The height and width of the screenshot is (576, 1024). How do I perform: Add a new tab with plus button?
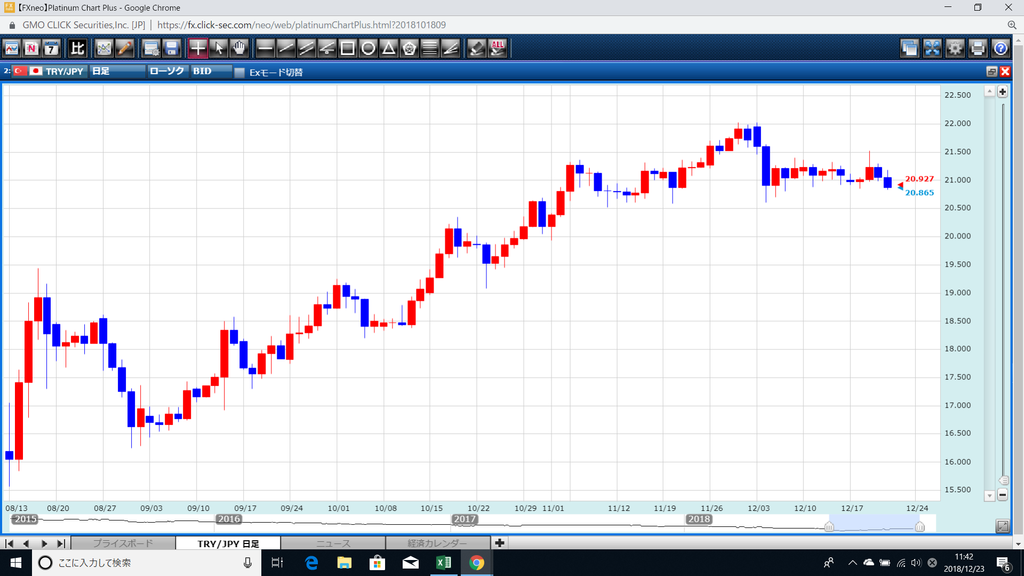click(x=500, y=543)
